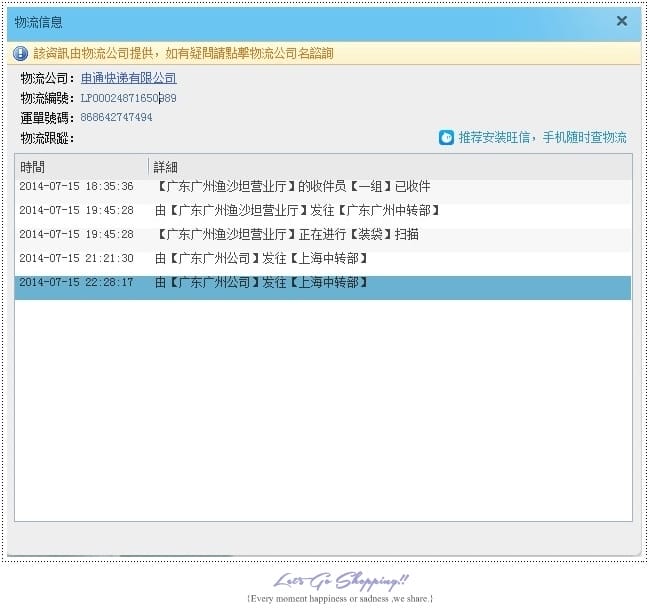Select the highlighted 2014-07-15 22:28:17 row
The image size is (649, 614).
[323, 287]
